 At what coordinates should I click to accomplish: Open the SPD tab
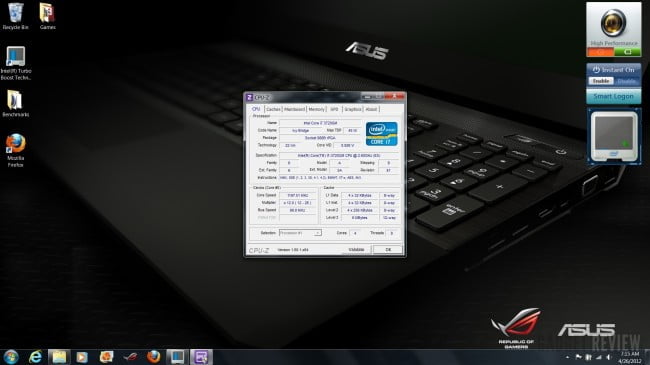click(334, 110)
